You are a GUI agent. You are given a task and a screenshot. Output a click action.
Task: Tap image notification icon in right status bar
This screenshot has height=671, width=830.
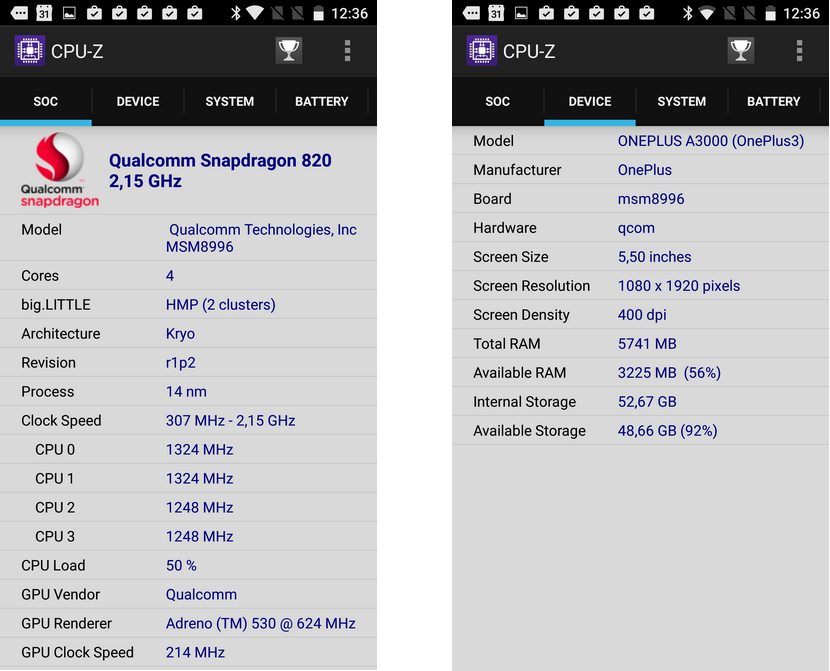pyautogui.click(x=521, y=13)
